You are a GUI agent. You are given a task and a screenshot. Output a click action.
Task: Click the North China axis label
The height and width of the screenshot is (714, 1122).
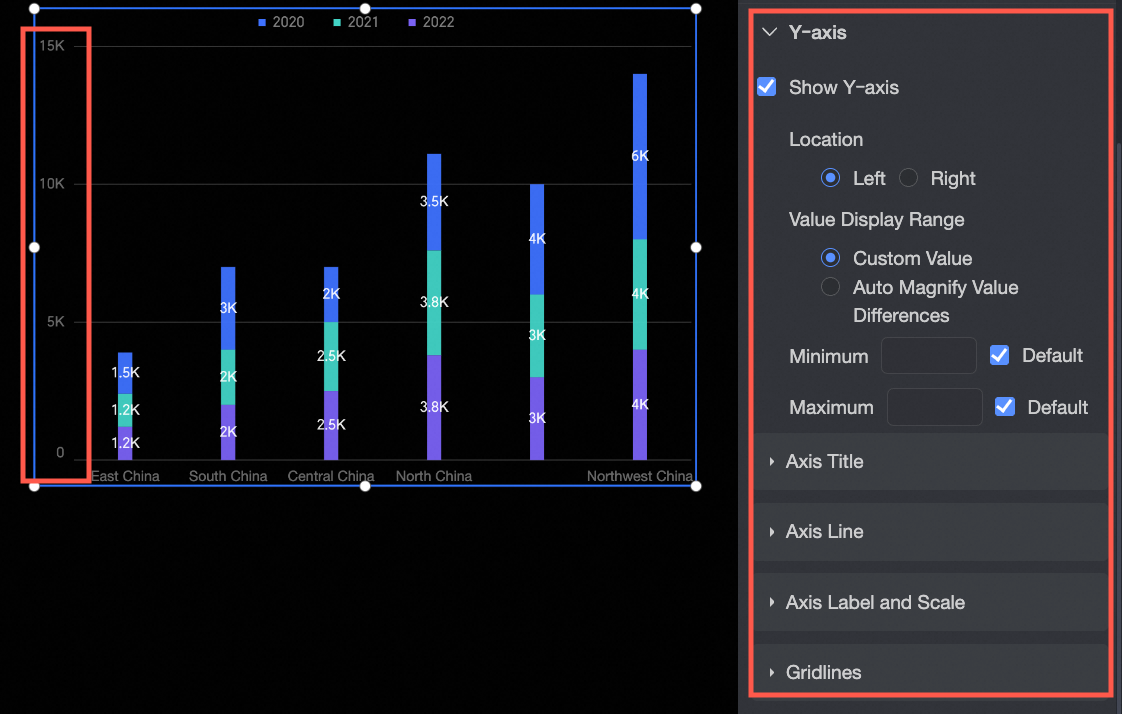coord(434,476)
